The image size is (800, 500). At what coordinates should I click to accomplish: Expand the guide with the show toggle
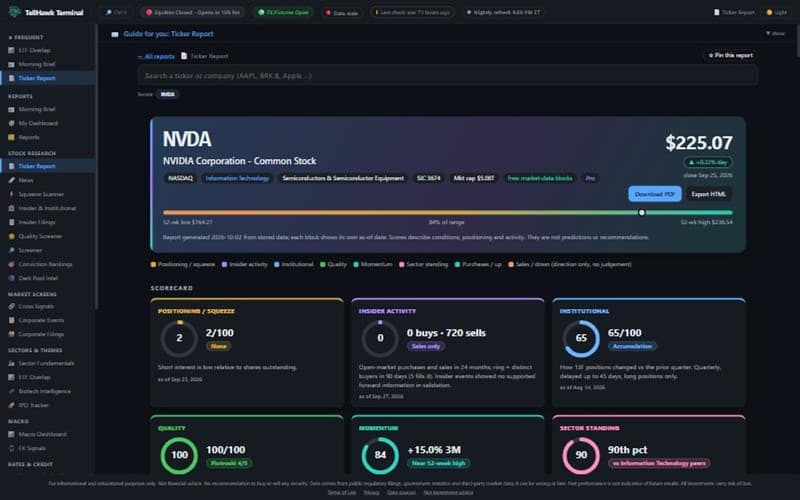(775, 34)
